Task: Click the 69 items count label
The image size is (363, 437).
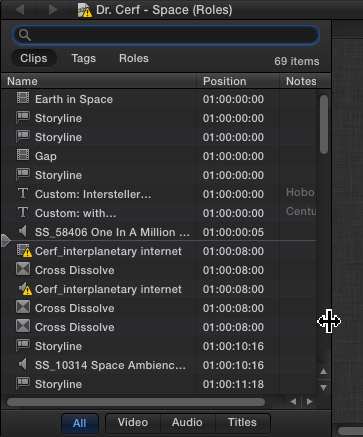Action: [x=297, y=61]
